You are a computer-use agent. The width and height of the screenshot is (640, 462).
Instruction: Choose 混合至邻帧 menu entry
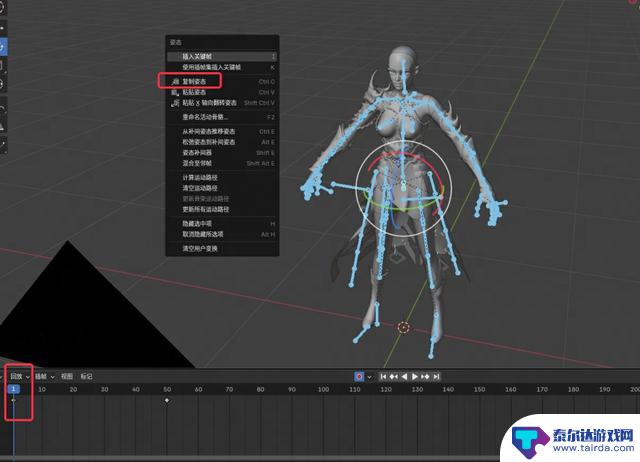pos(222,163)
